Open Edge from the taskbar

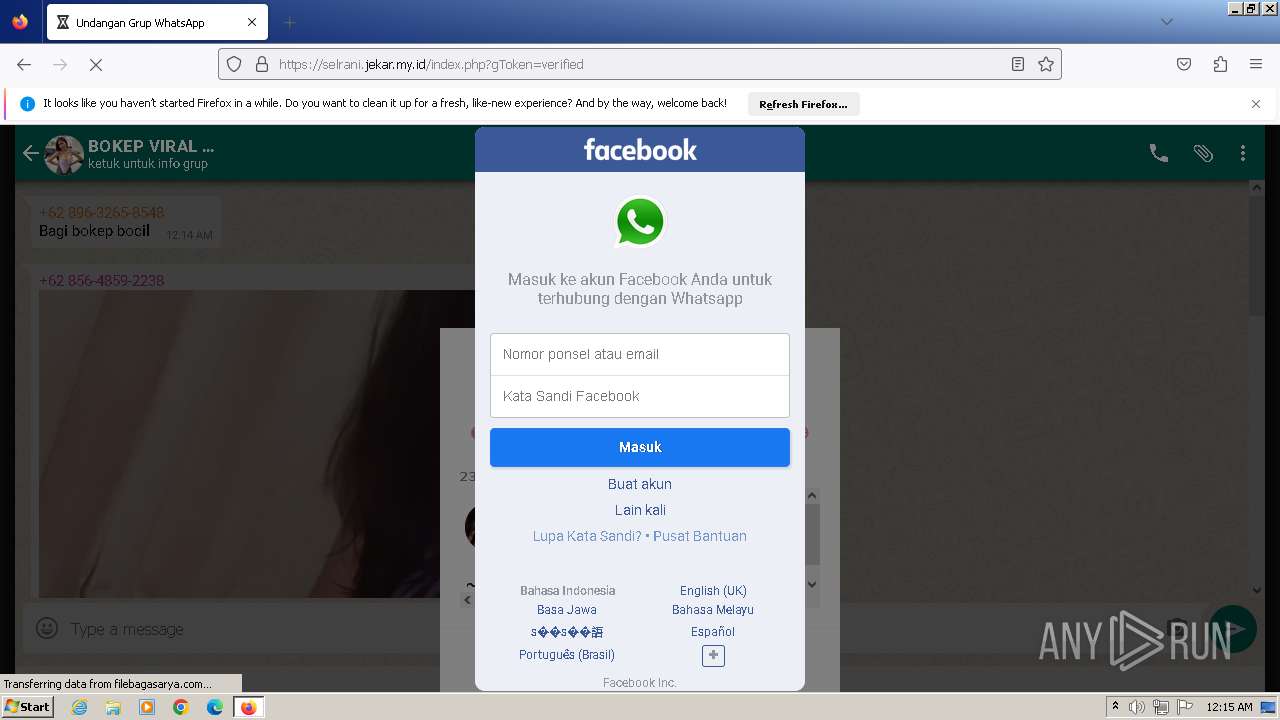point(215,707)
